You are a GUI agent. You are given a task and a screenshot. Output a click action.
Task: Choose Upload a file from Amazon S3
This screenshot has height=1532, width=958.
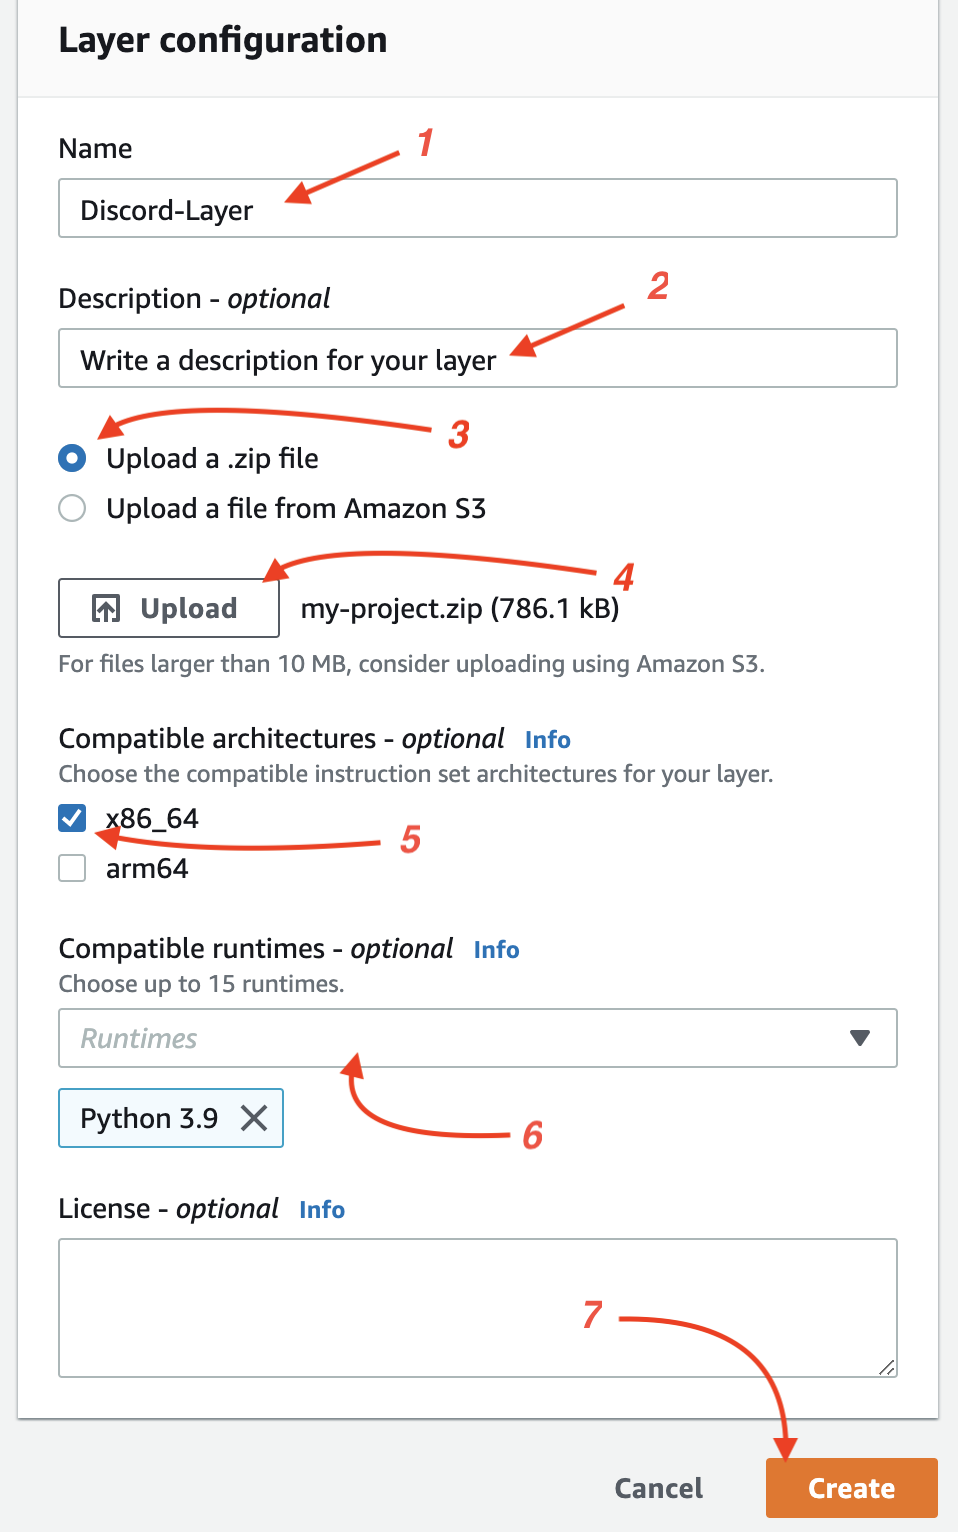[x=72, y=508]
